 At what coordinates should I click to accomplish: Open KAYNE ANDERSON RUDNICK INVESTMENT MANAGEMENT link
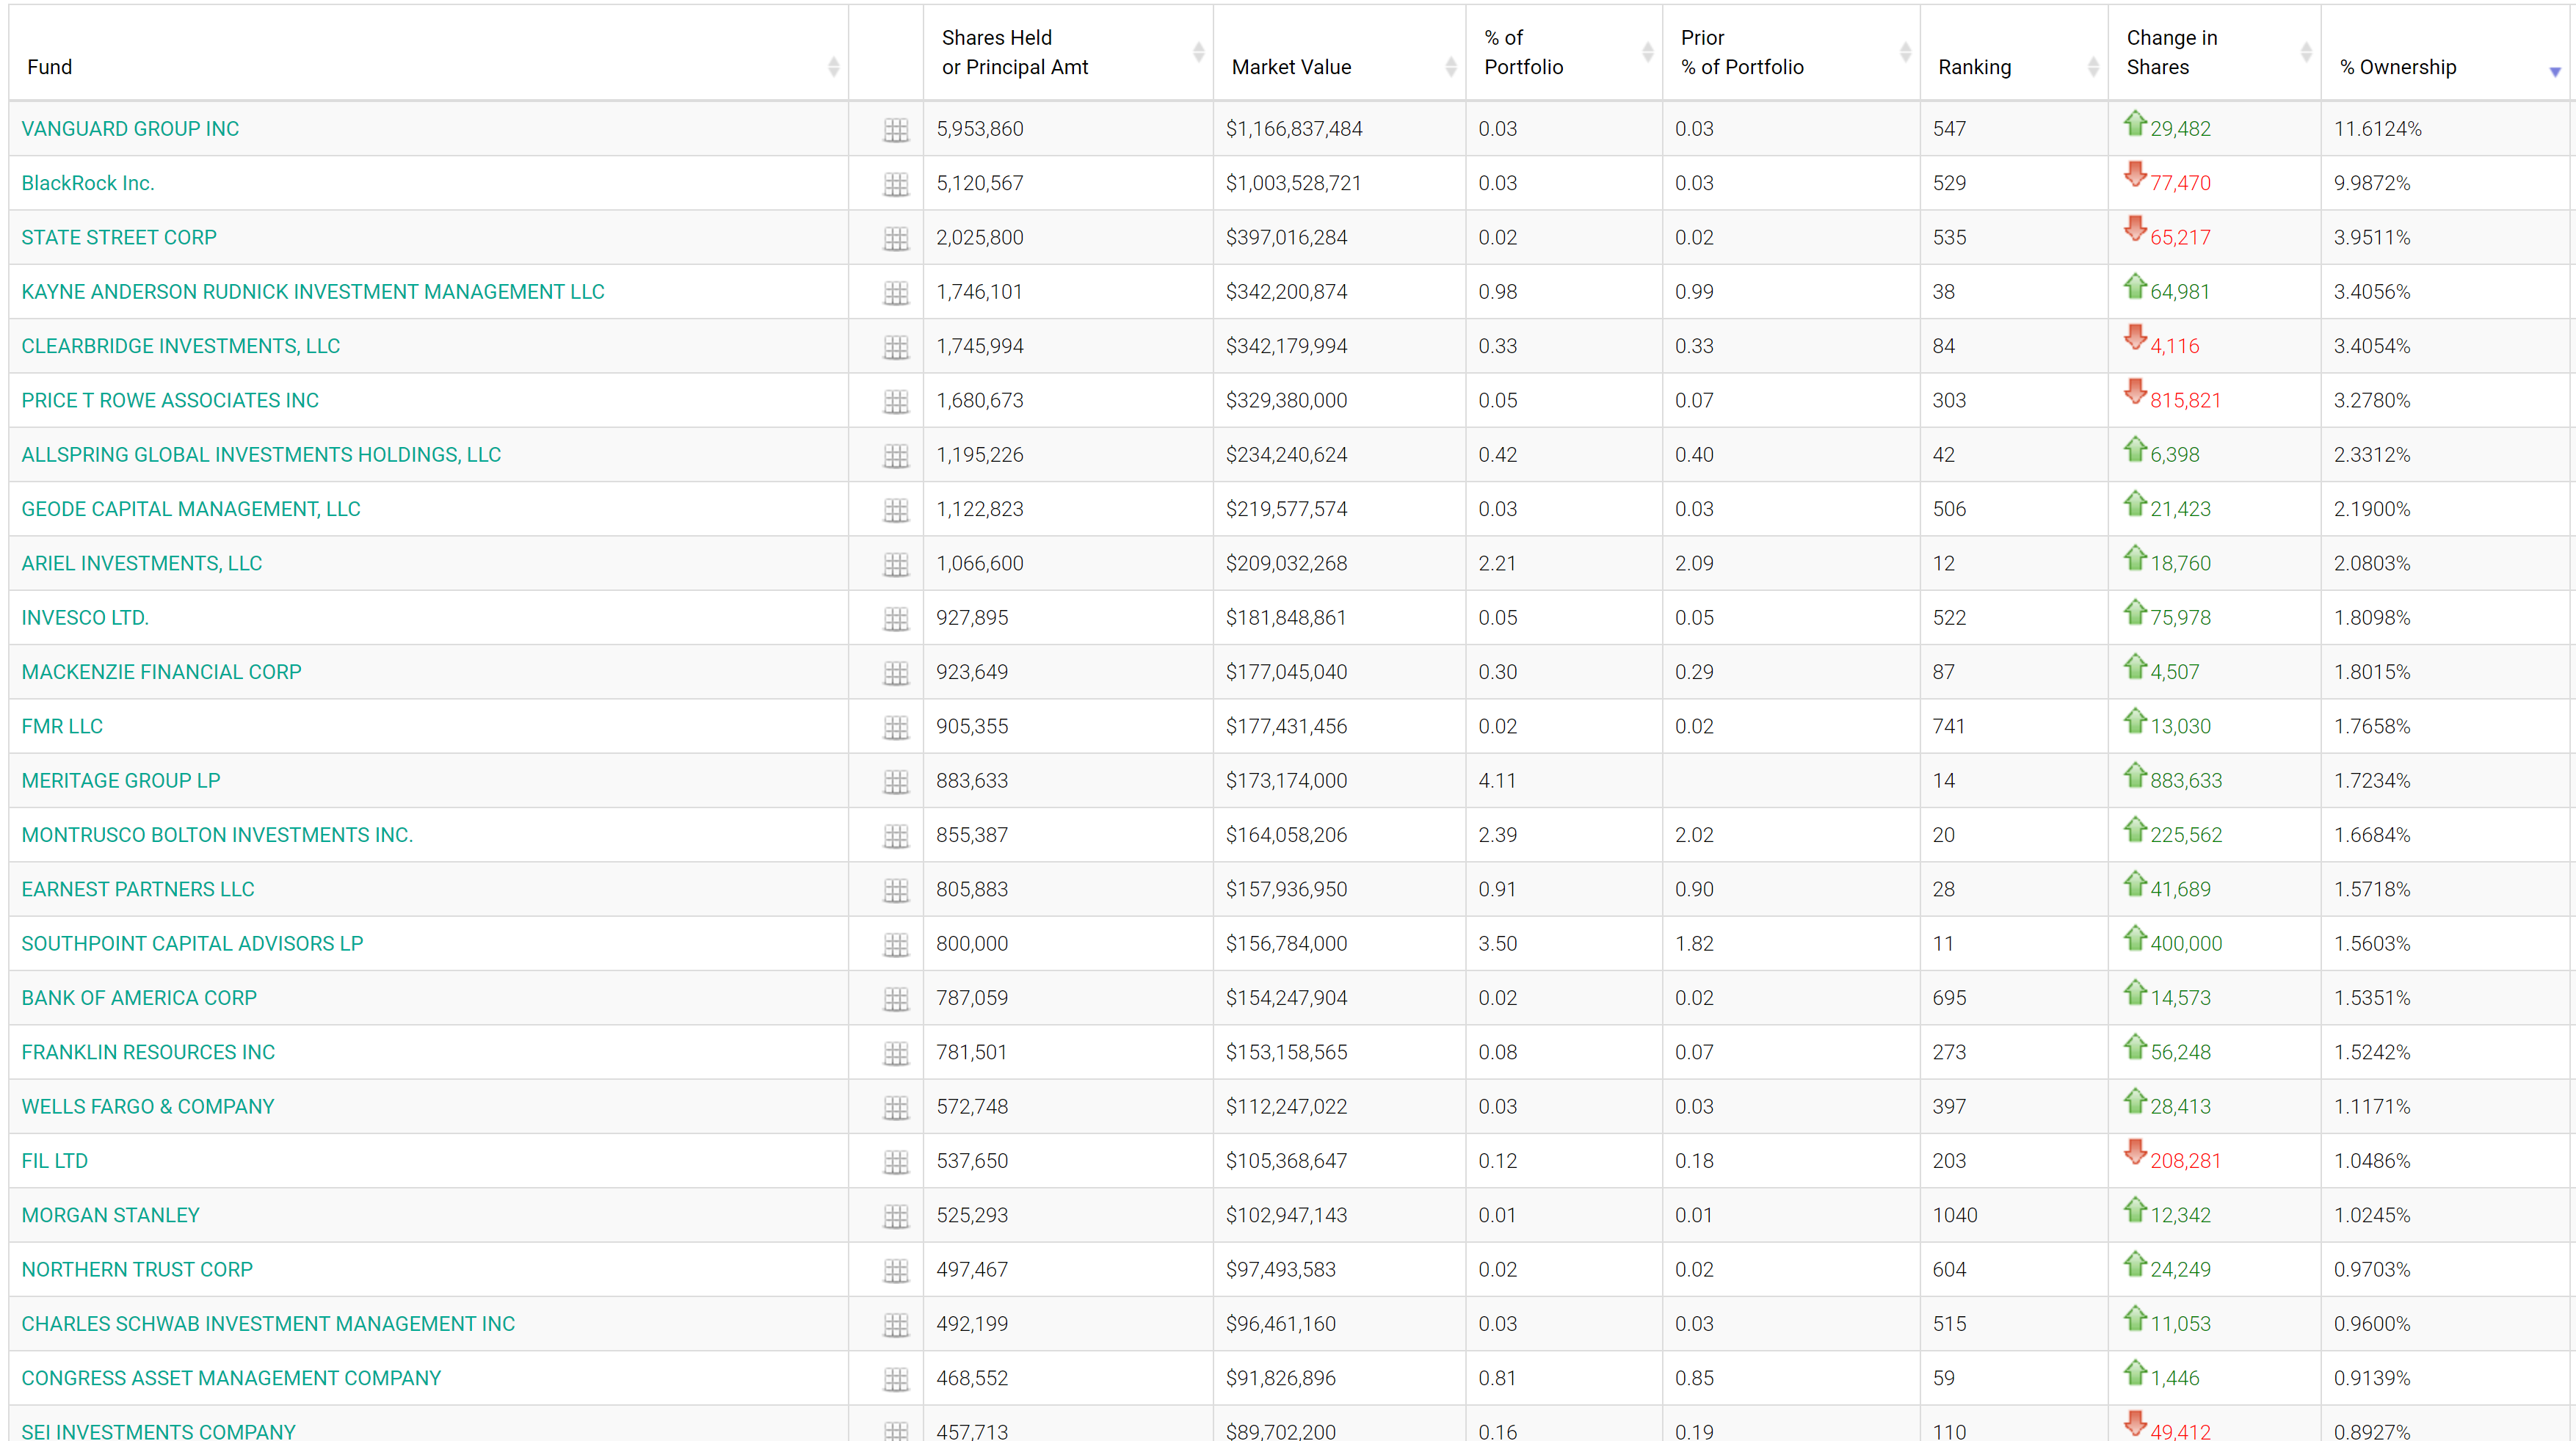[x=313, y=292]
